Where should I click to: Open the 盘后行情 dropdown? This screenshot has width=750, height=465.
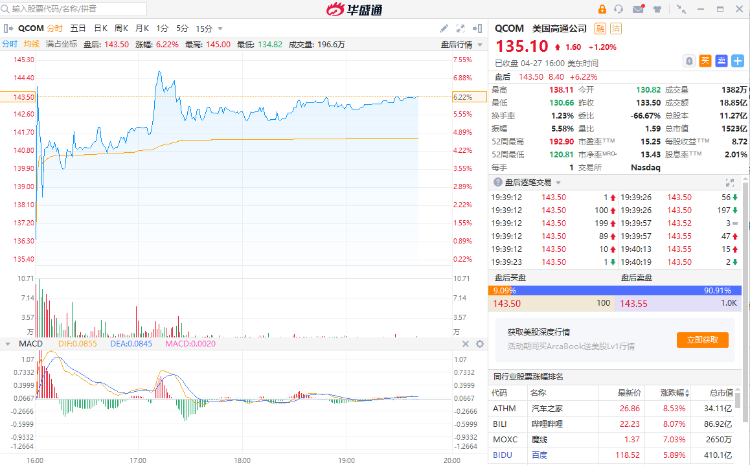[x=461, y=44]
